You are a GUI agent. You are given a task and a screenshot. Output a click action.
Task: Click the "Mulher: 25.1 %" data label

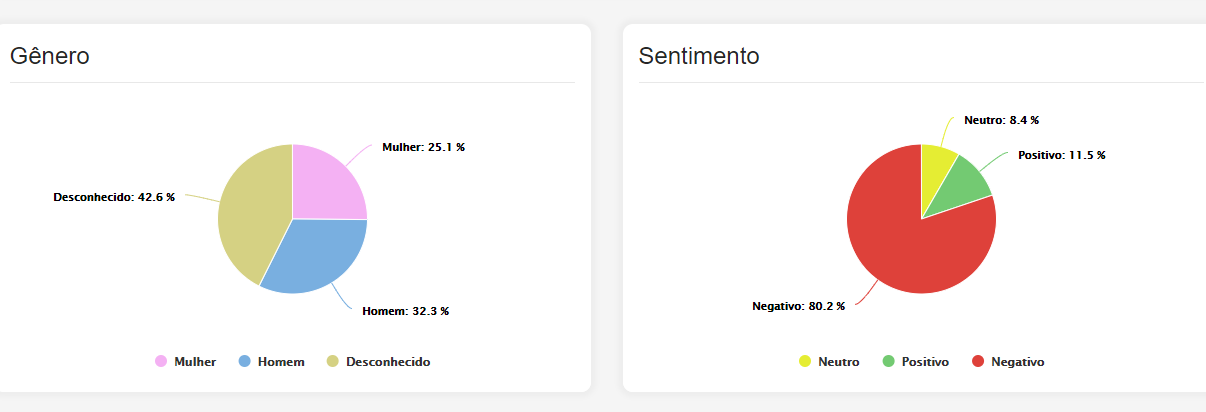[423, 147]
